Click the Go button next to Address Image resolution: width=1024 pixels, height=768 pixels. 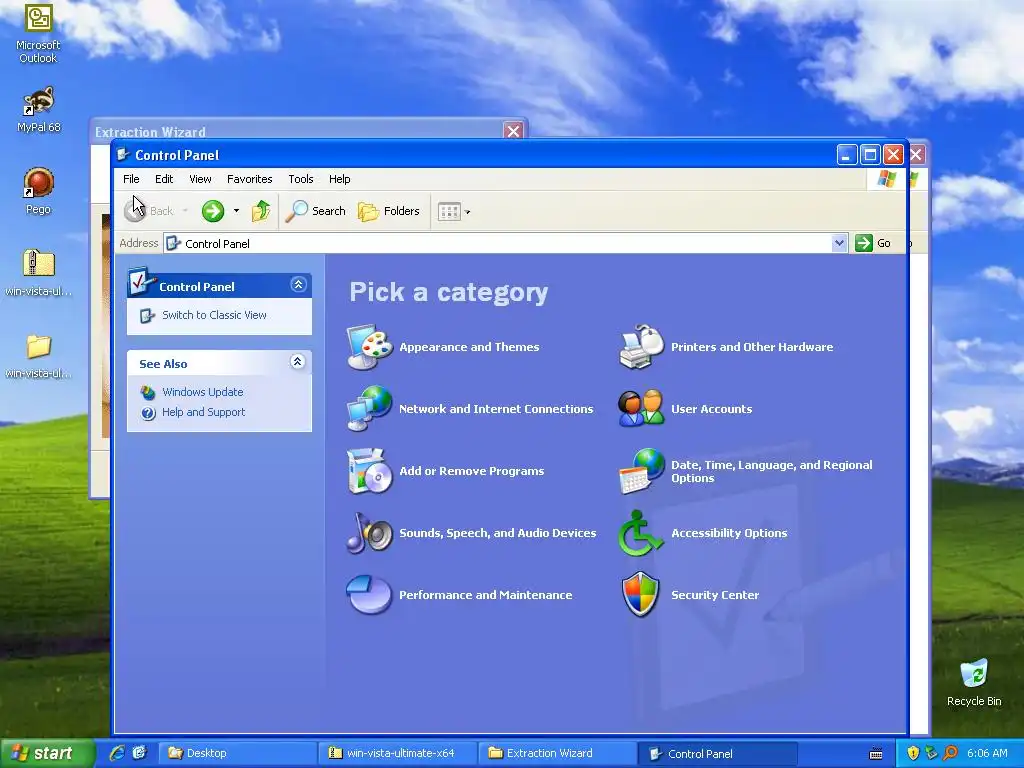[874, 243]
